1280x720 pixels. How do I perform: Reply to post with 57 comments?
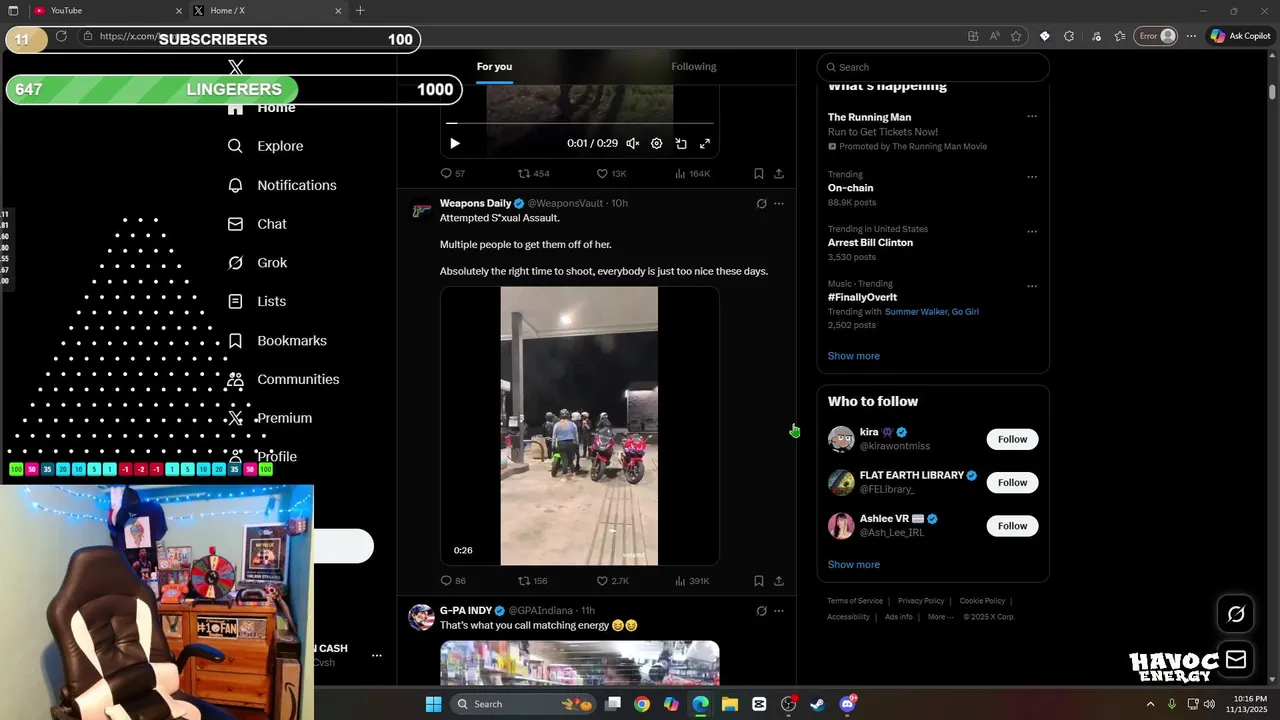pyautogui.click(x=452, y=174)
